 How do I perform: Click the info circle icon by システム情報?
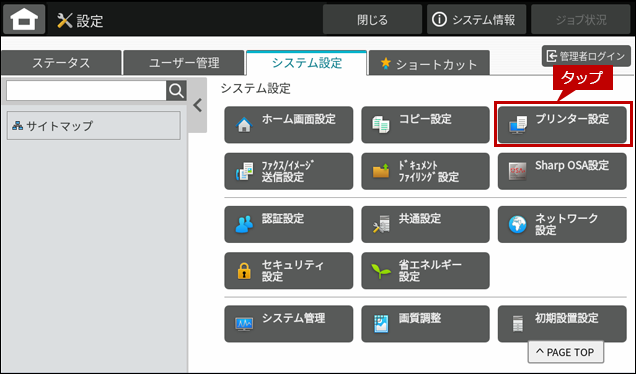439,19
